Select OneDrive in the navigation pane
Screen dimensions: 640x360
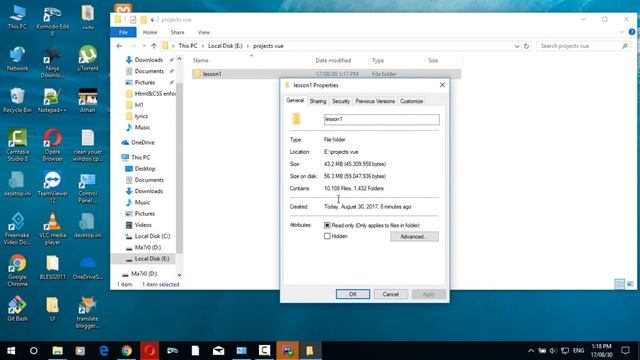point(143,142)
